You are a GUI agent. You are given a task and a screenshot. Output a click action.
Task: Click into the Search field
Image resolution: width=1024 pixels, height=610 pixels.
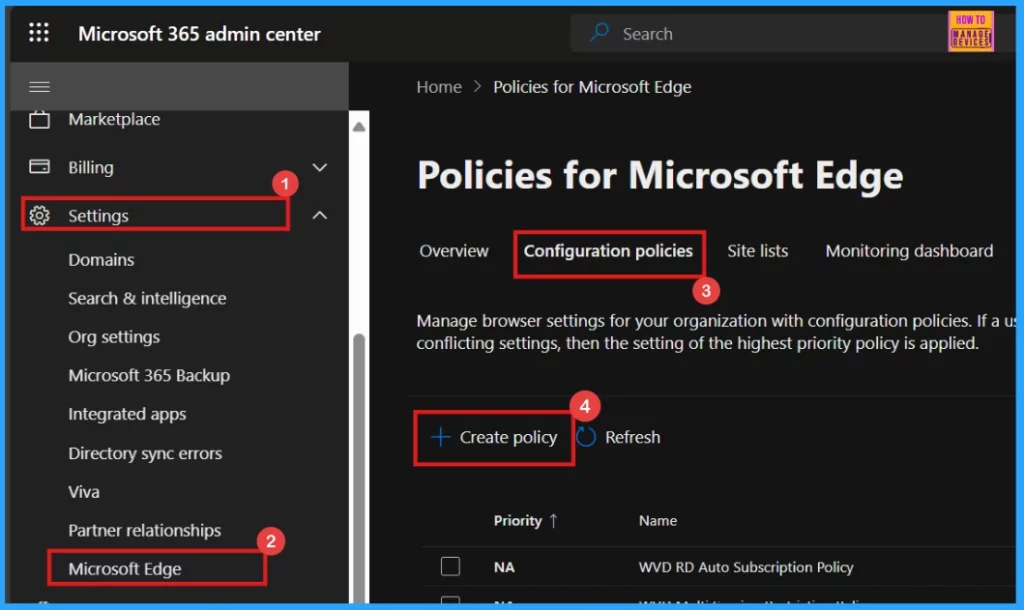click(758, 33)
